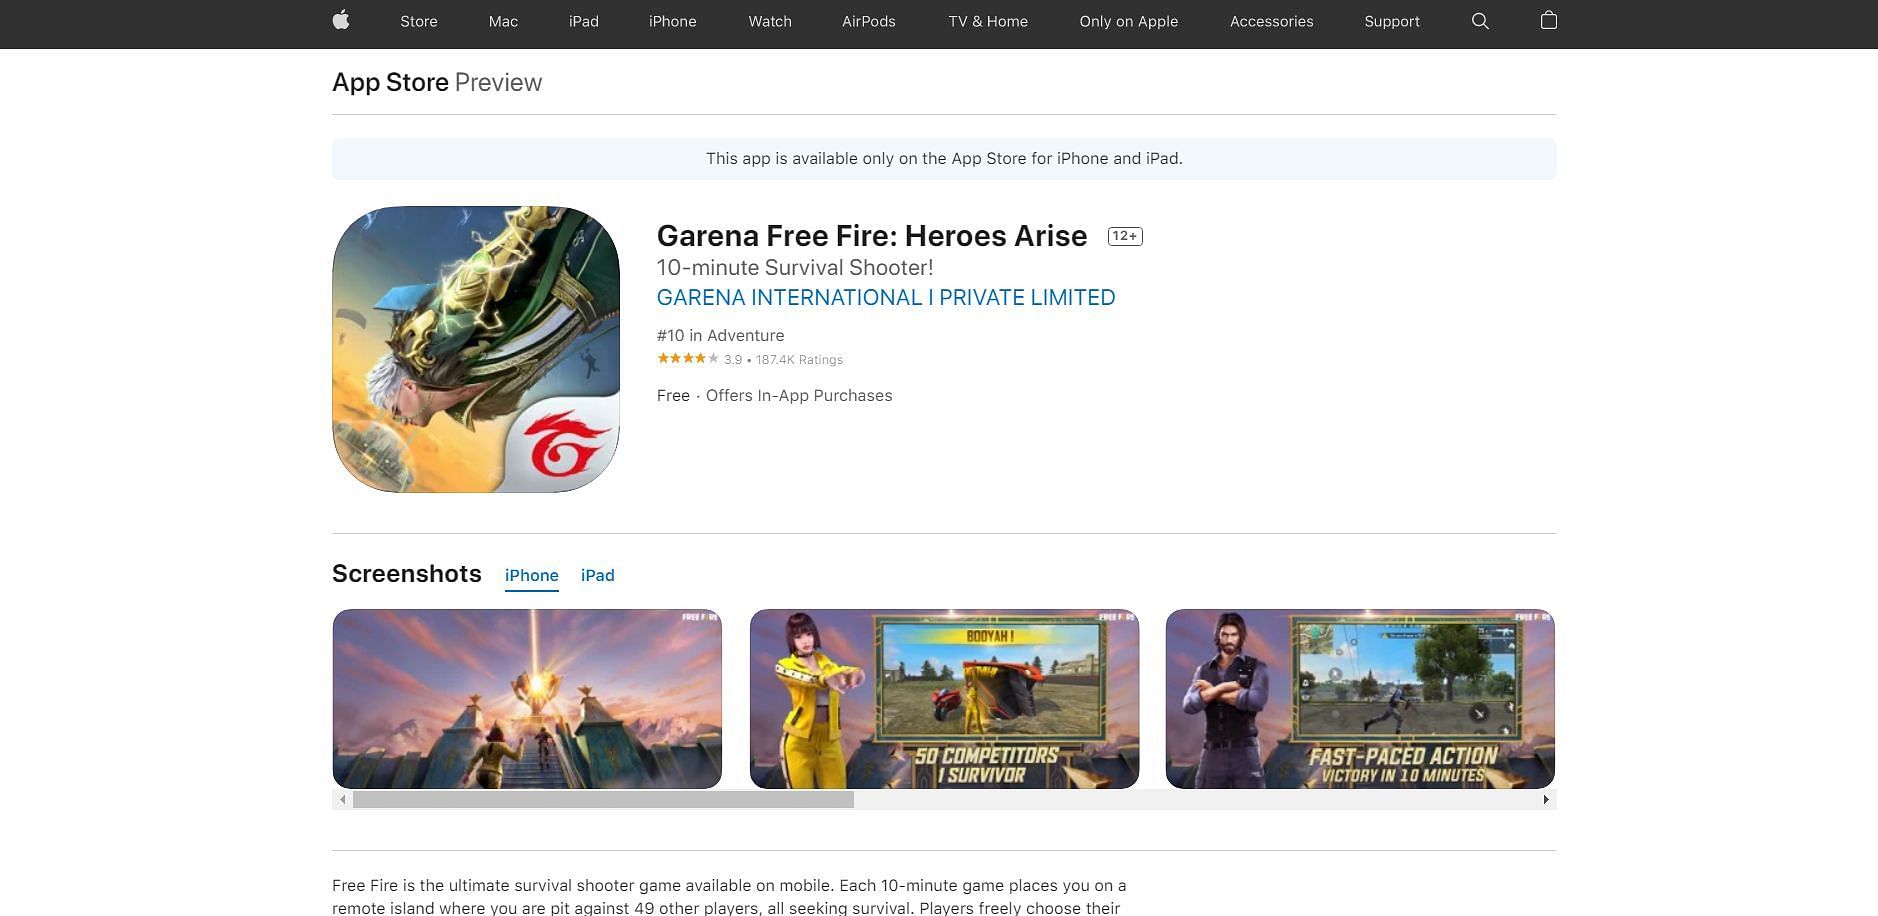Select the iPhone screenshots tab
Image resolution: width=1878 pixels, height=916 pixels.
pyautogui.click(x=531, y=575)
